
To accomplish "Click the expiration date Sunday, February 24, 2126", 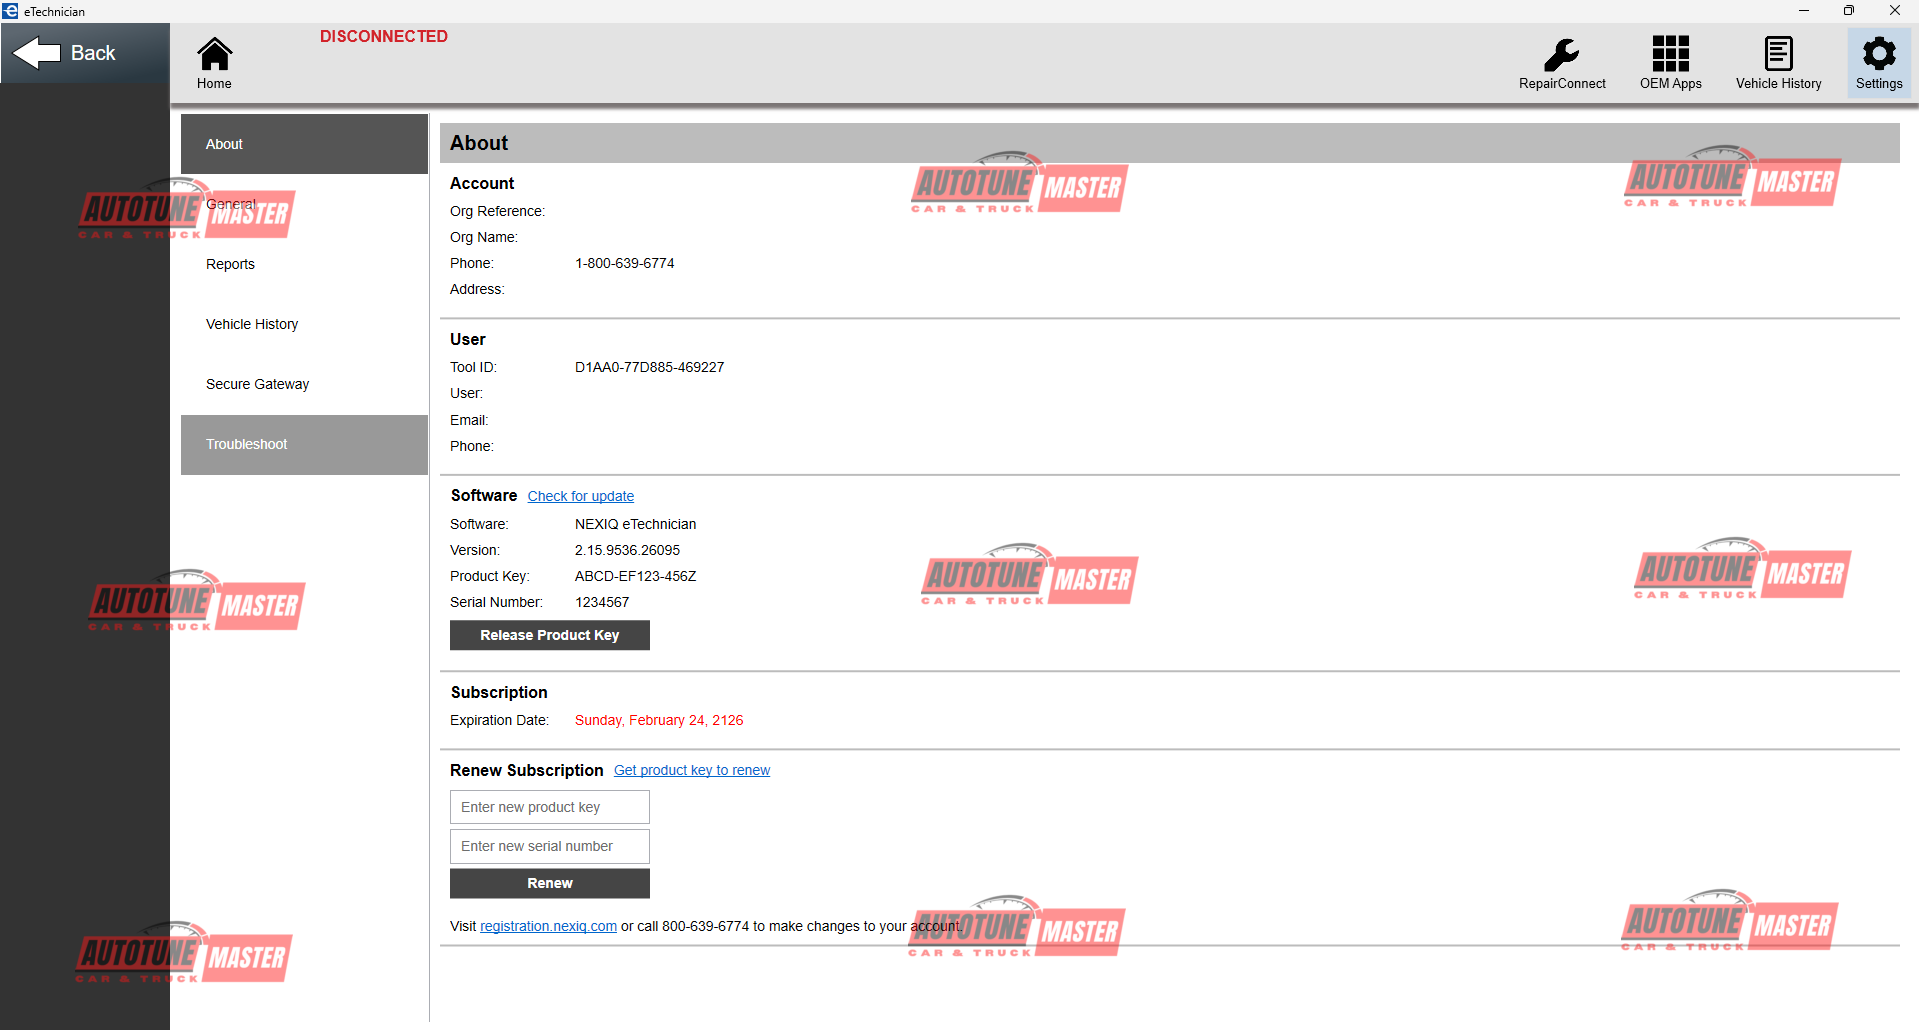I will click(658, 720).
